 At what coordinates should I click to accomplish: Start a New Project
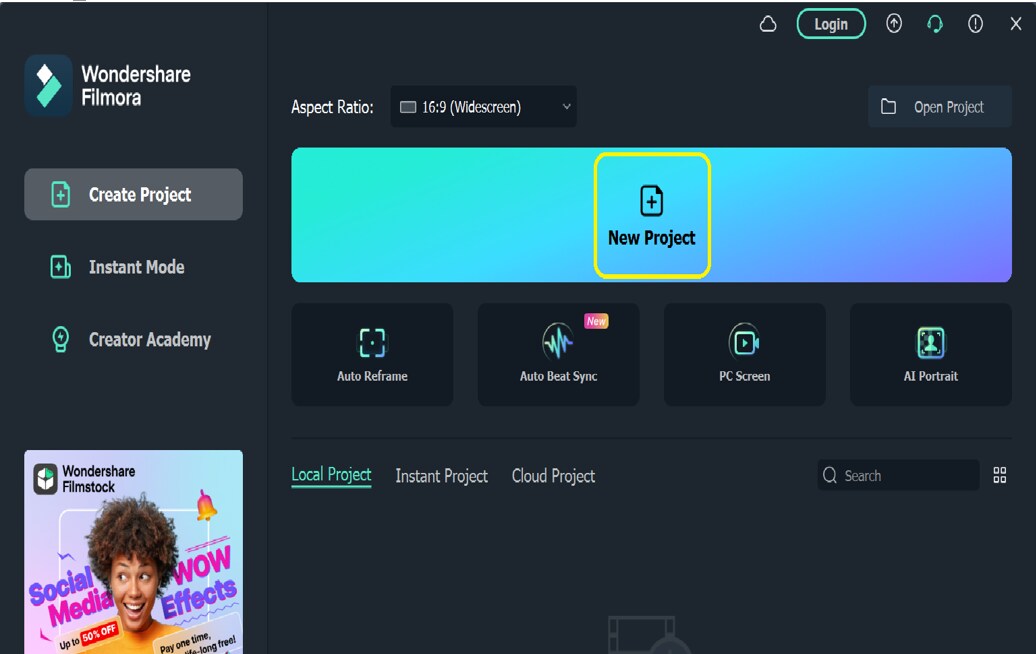pos(651,215)
